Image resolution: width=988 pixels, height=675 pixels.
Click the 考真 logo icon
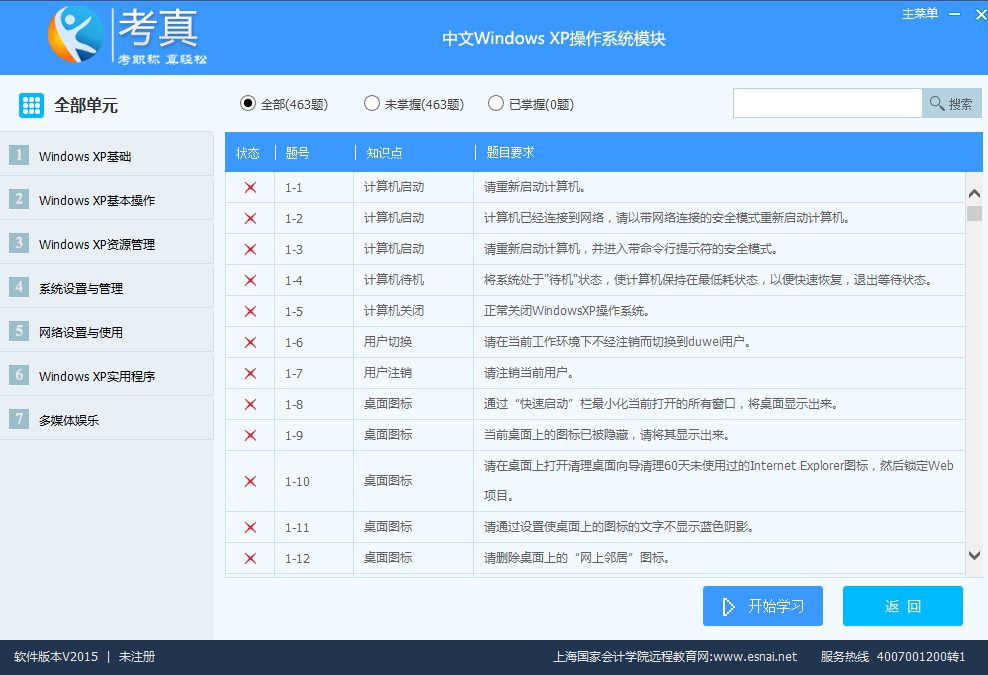click(75, 35)
